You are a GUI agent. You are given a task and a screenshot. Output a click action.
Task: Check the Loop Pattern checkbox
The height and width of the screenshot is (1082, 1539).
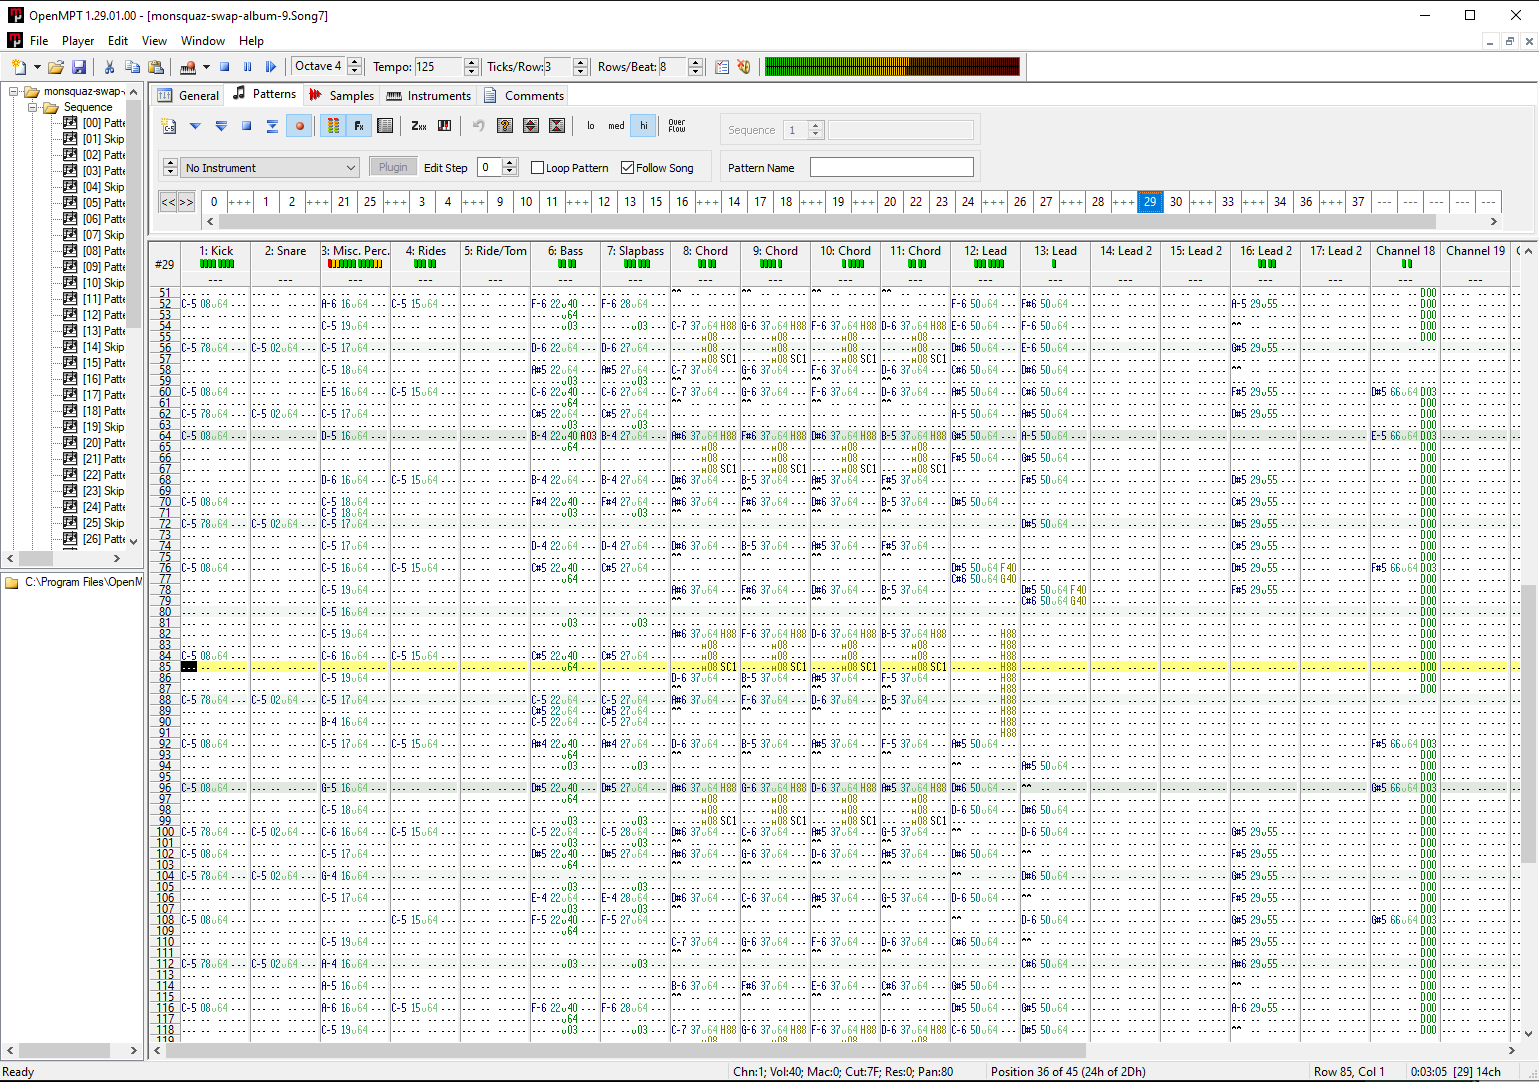pos(537,168)
